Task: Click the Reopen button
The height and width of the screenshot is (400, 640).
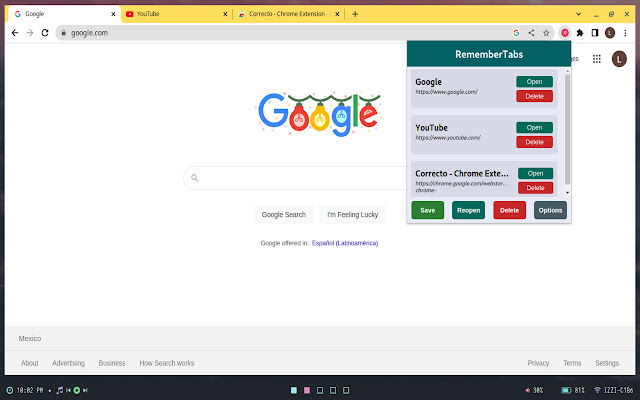Action: 468,210
